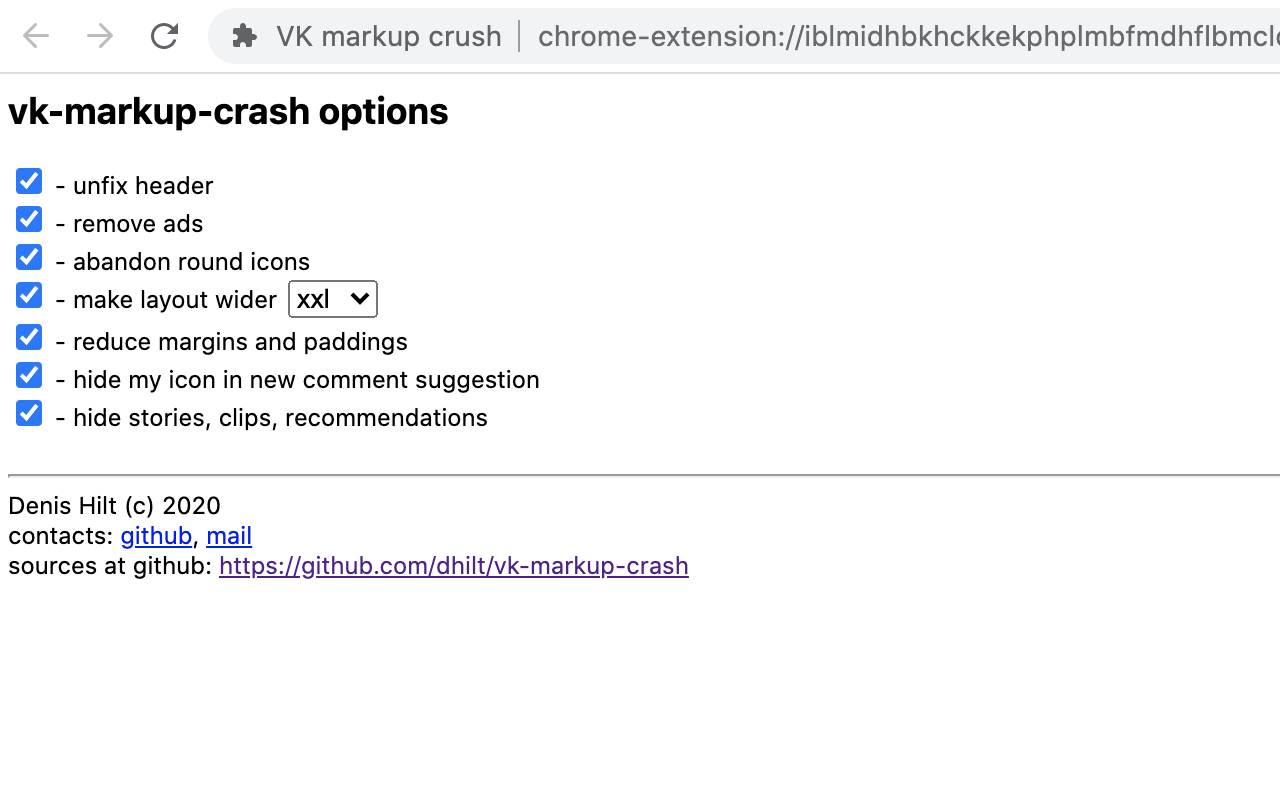The width and height of the screenshot is (1280, 800).
Task: Open the layout size dropdown showing xxl
Action: click(332, 298)
